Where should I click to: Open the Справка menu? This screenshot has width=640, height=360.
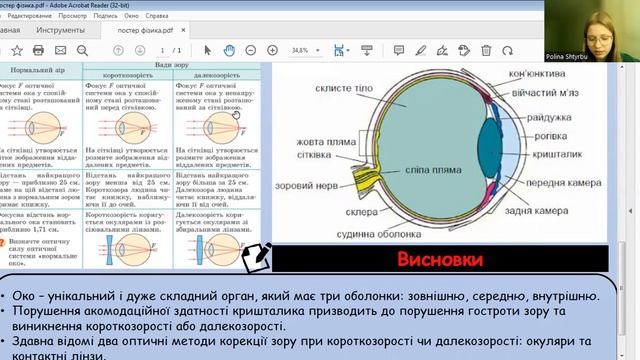(157, 16)
